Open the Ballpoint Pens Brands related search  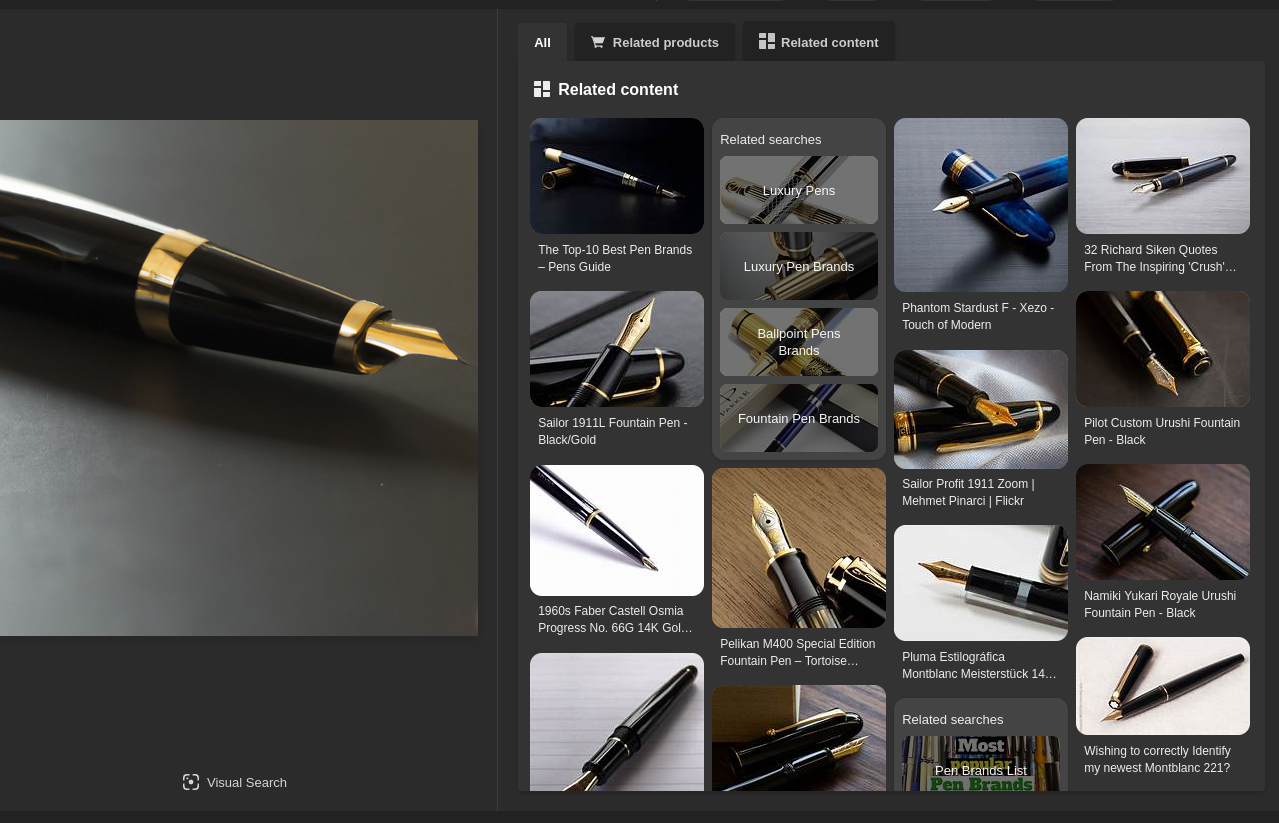tap(799, 342)
